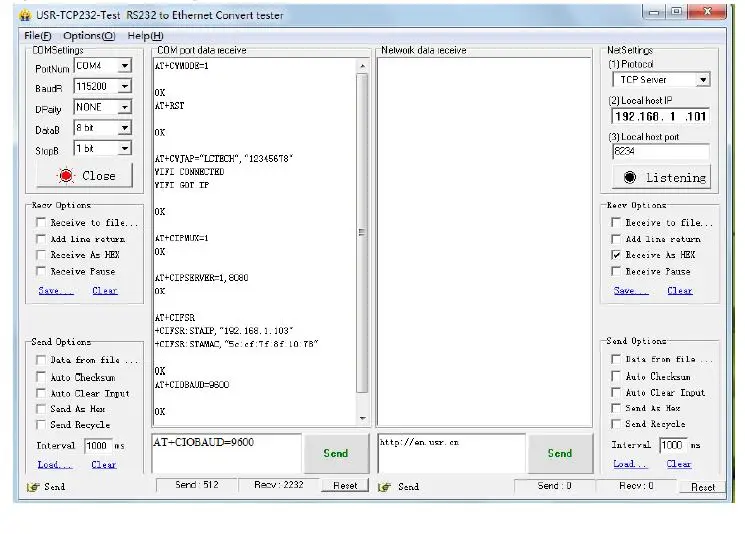
Task: Click the network-side Send hand icon
Action: [384, 486]
